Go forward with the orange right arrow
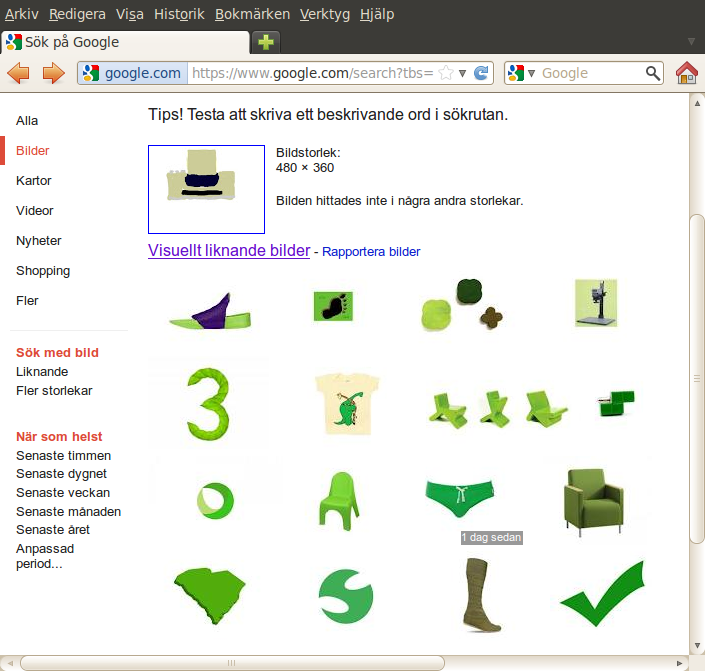Image resolution: width=705 pixels, height=671 pixels. [x=54, y=73]
